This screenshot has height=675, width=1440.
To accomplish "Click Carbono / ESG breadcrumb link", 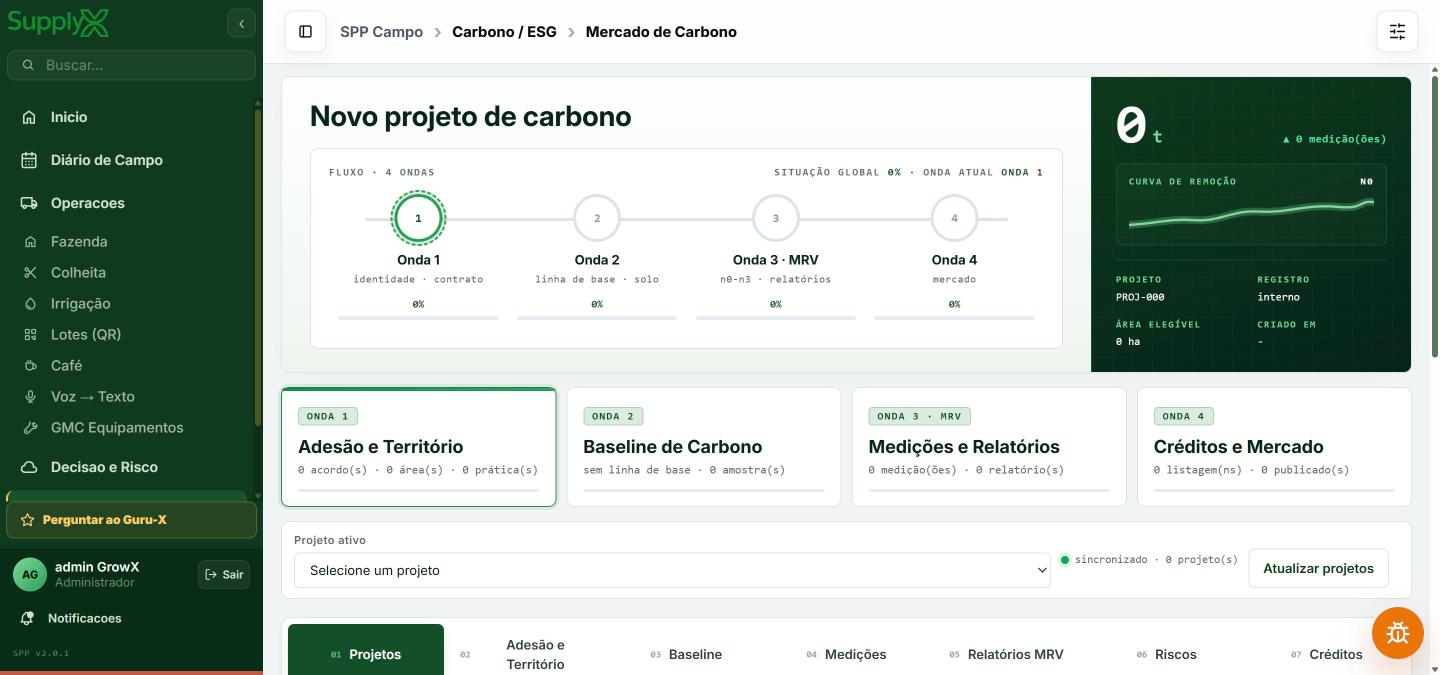I will point(504,32).
